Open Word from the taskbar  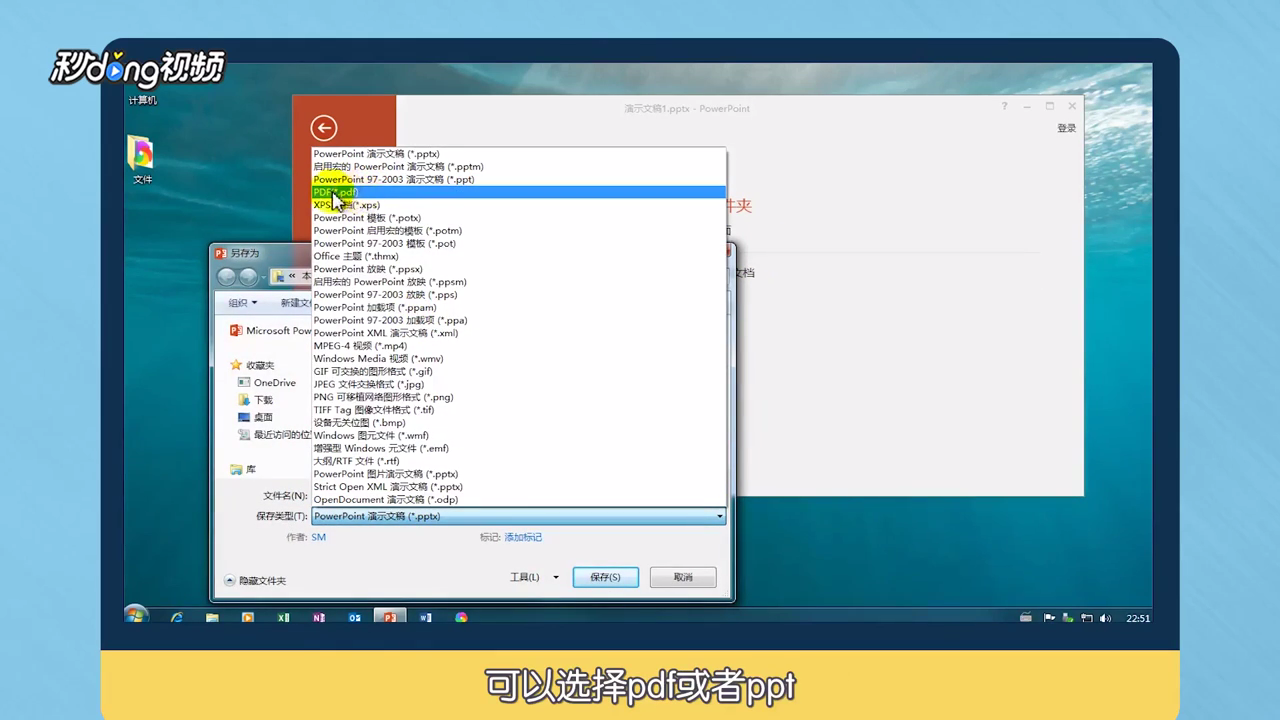click(426, 618)
